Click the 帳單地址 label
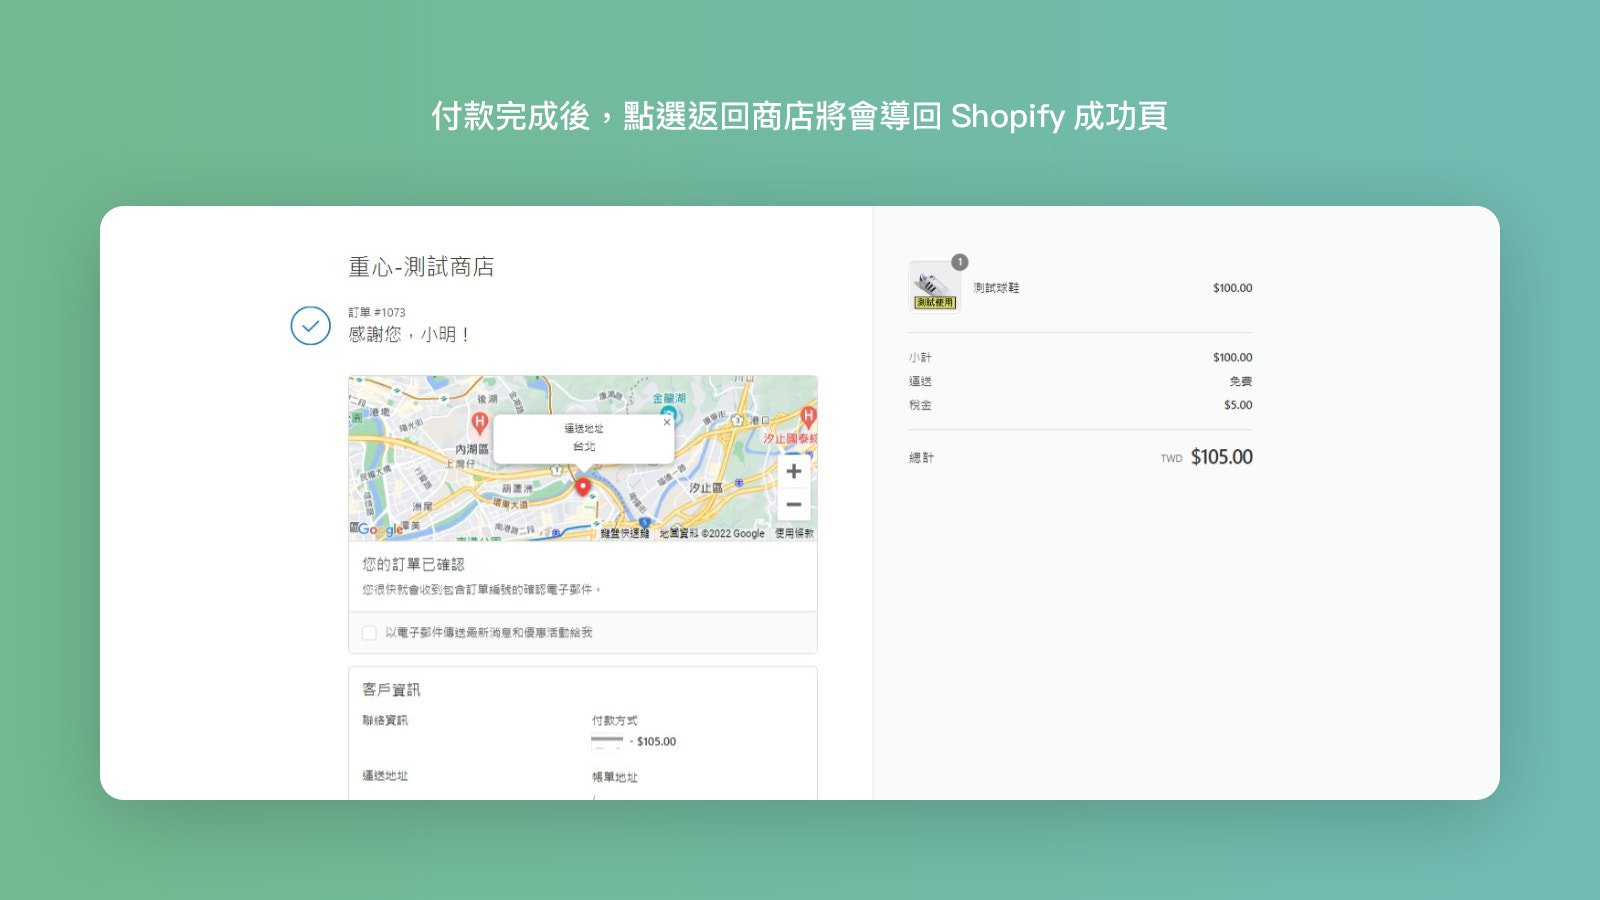The height and width of the screenshot is (900, 1600). pos(614,777)
